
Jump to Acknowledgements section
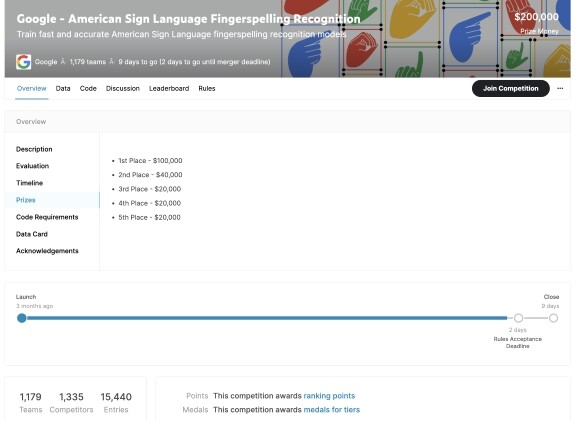[x=47, y=251]
